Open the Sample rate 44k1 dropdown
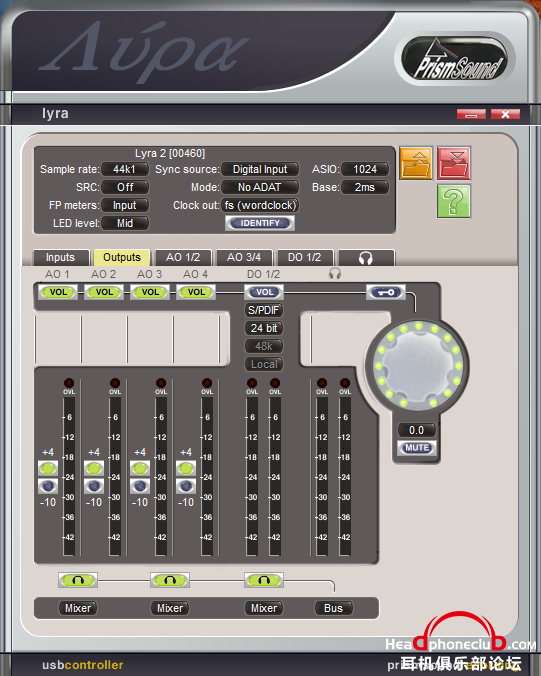 [x=125, y=169]
